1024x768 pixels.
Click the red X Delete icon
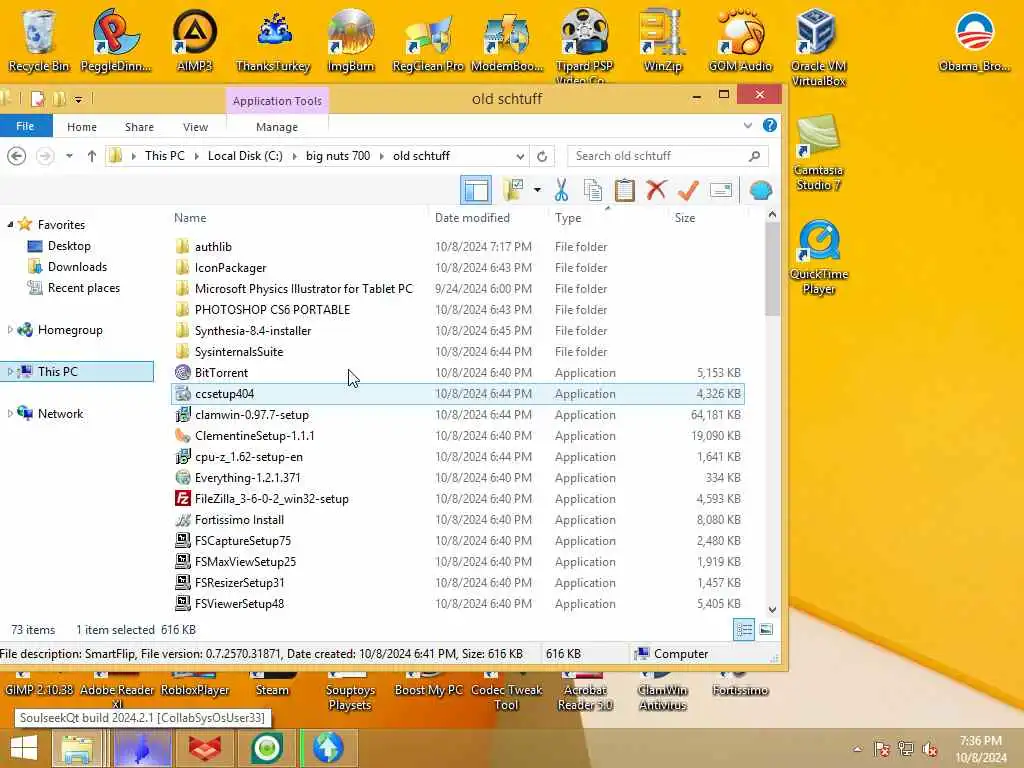[656, 190]
